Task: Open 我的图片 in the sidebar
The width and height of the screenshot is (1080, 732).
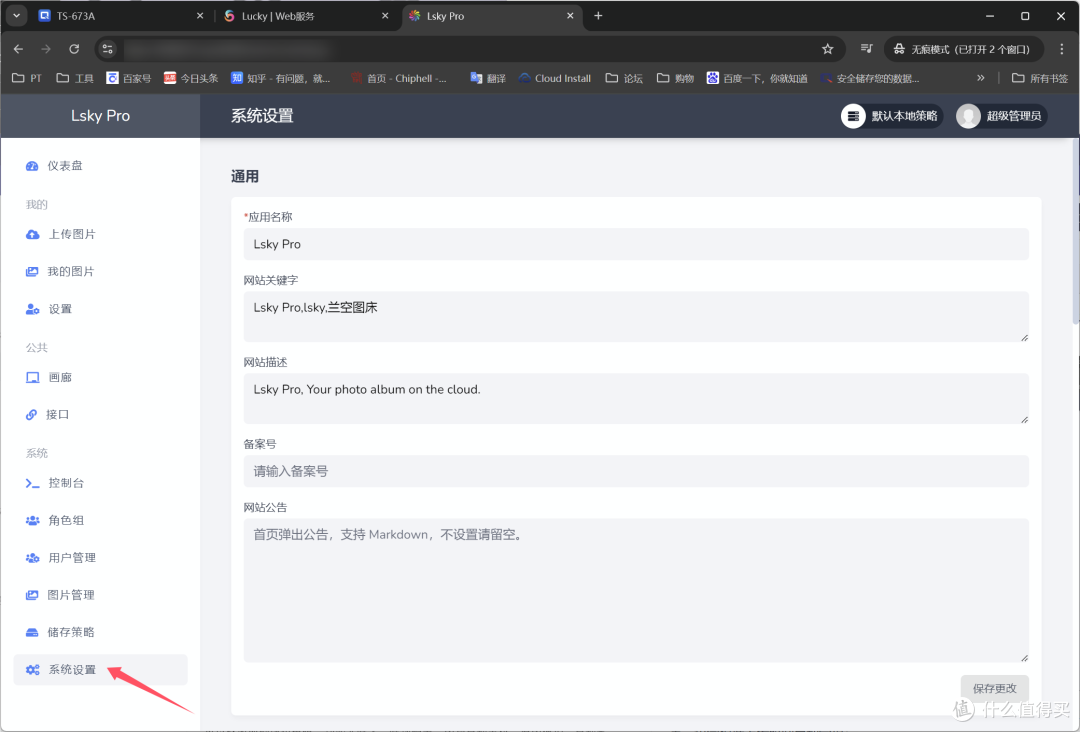Action: pos(101,272)
